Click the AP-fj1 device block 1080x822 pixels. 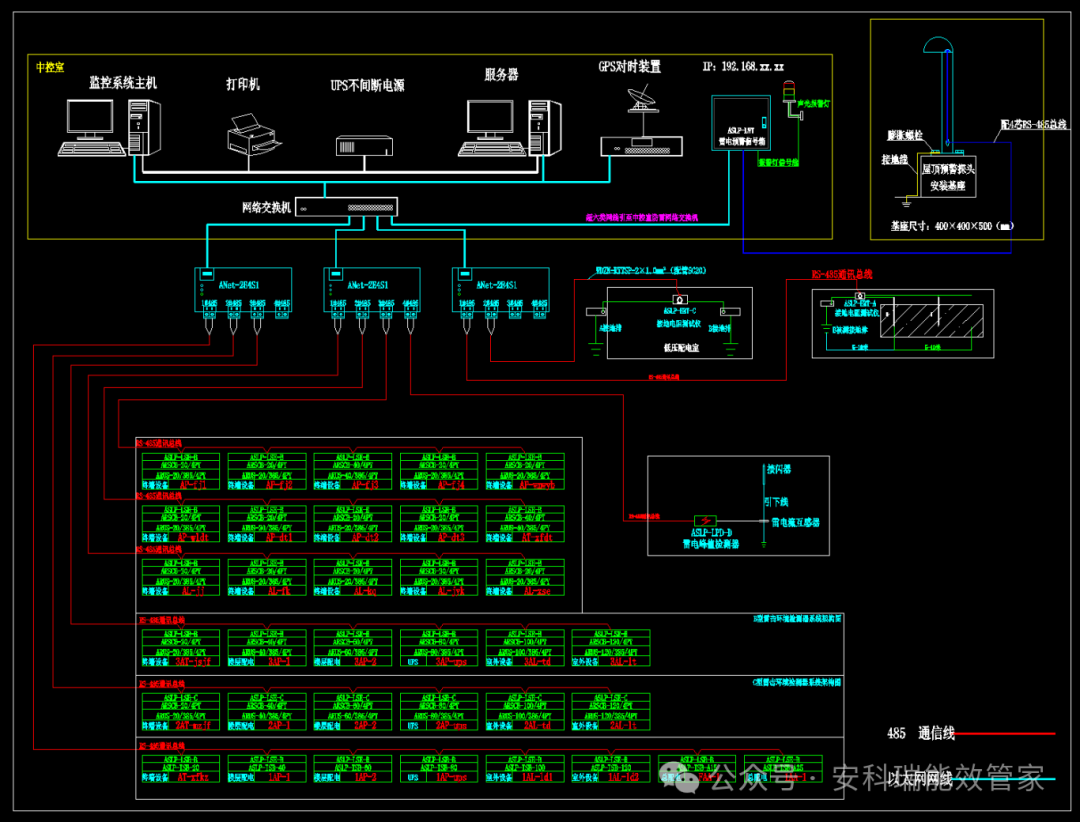tap(180, 471)
